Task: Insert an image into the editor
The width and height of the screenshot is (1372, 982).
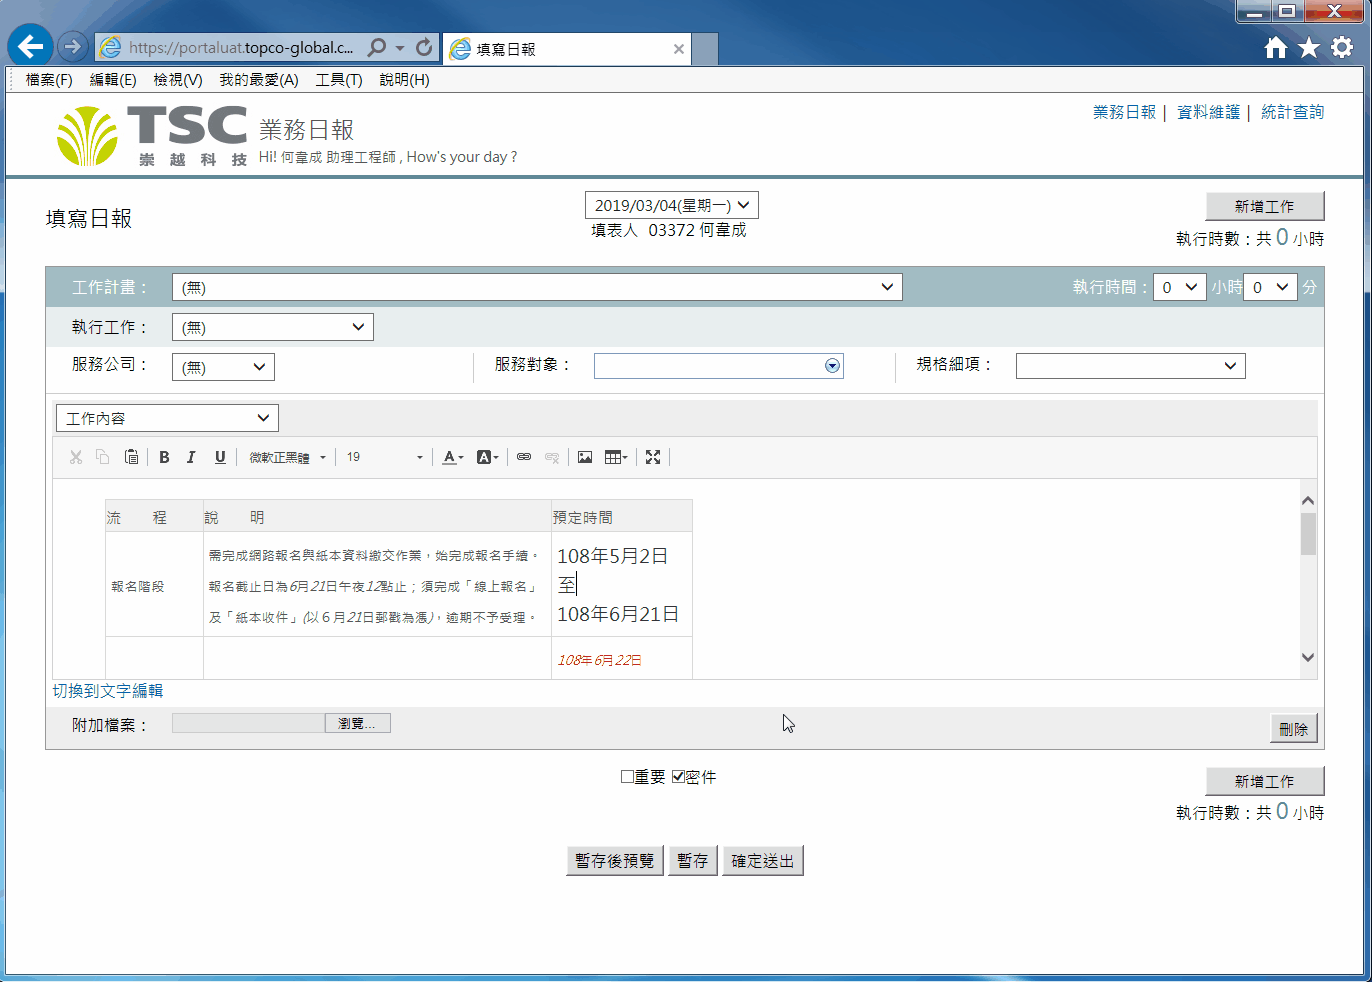Action: point(585,457)
